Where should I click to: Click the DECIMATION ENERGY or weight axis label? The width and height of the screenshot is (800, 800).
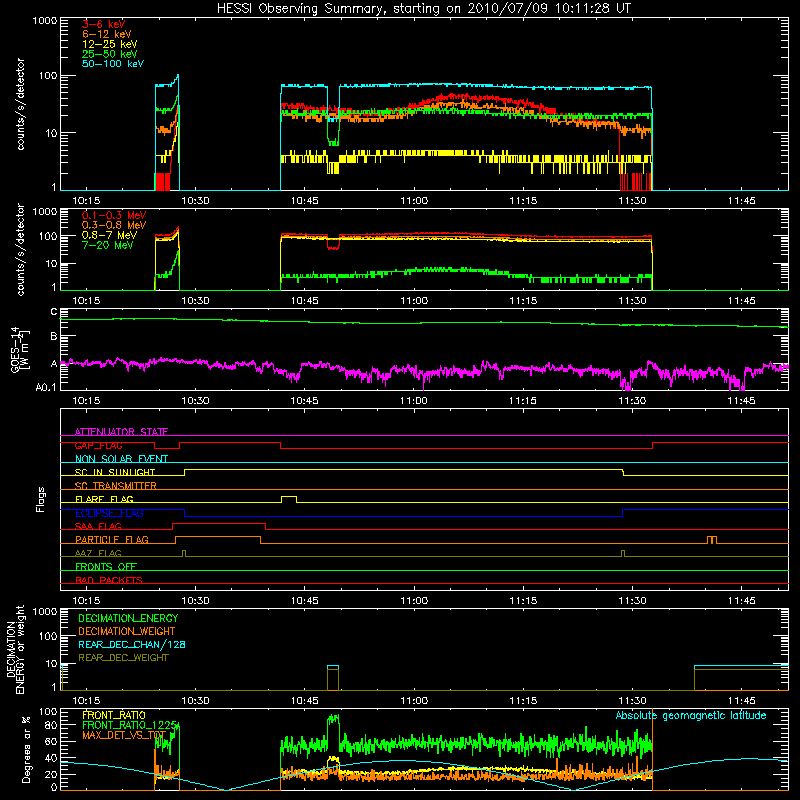pos(15,649)
